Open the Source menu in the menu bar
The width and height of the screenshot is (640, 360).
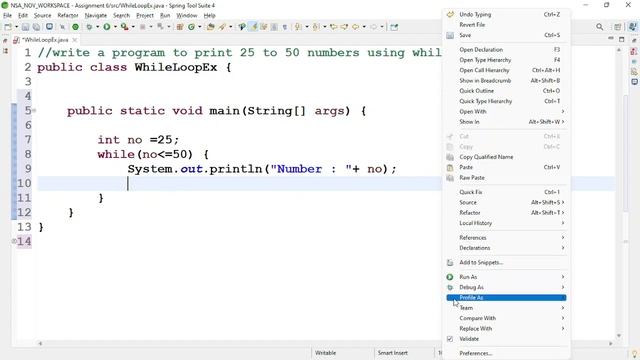pyautogui.click(x=42, y=16)
